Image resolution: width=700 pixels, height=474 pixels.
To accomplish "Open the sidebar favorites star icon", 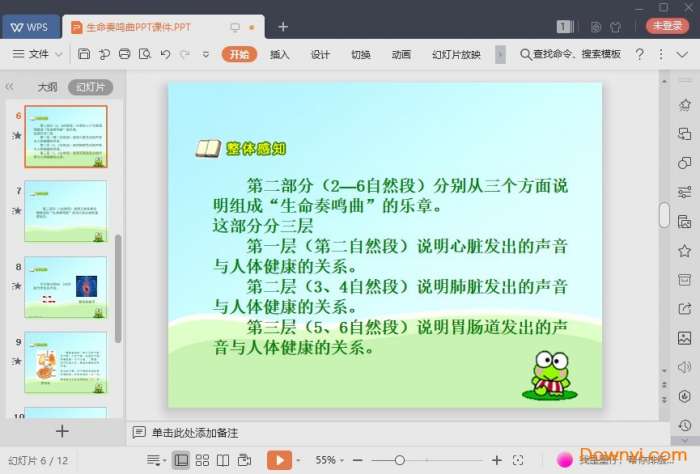I will pyautogui.click(x=684, y=251).
